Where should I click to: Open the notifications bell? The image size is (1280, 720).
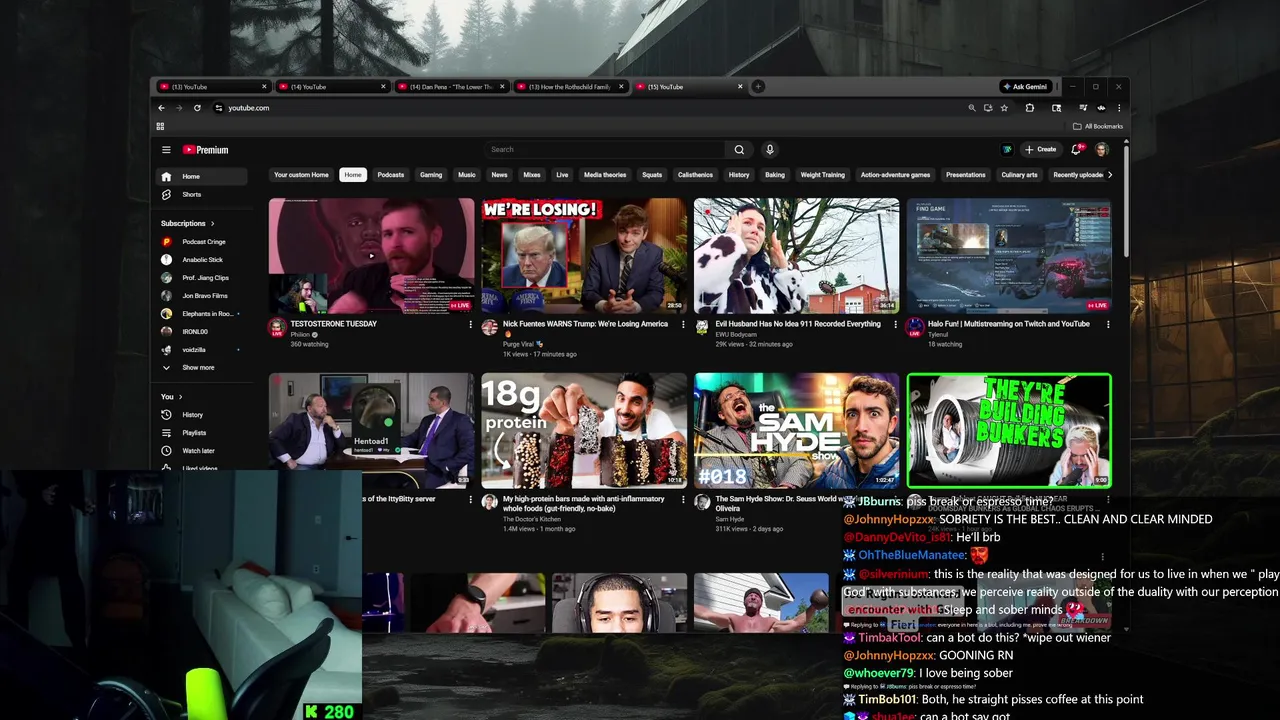1076,150
